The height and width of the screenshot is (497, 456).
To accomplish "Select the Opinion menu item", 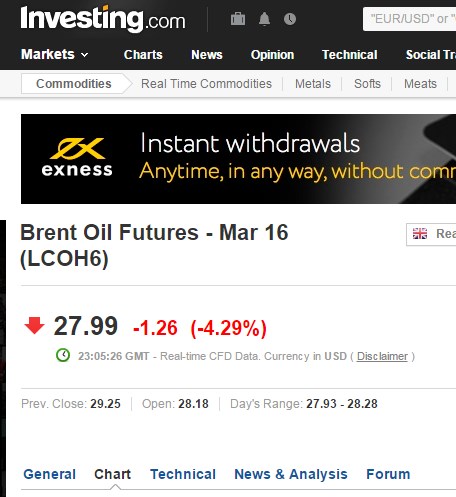I will (272, 55).
